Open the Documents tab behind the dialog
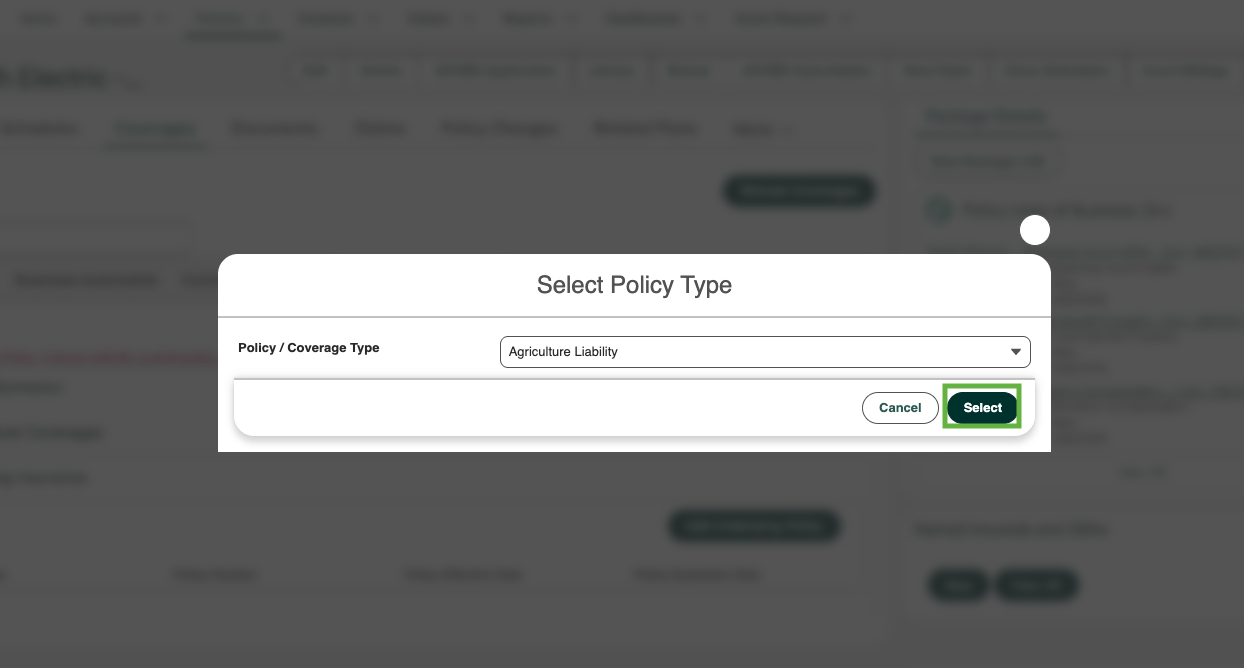 (x=274, y=129)
